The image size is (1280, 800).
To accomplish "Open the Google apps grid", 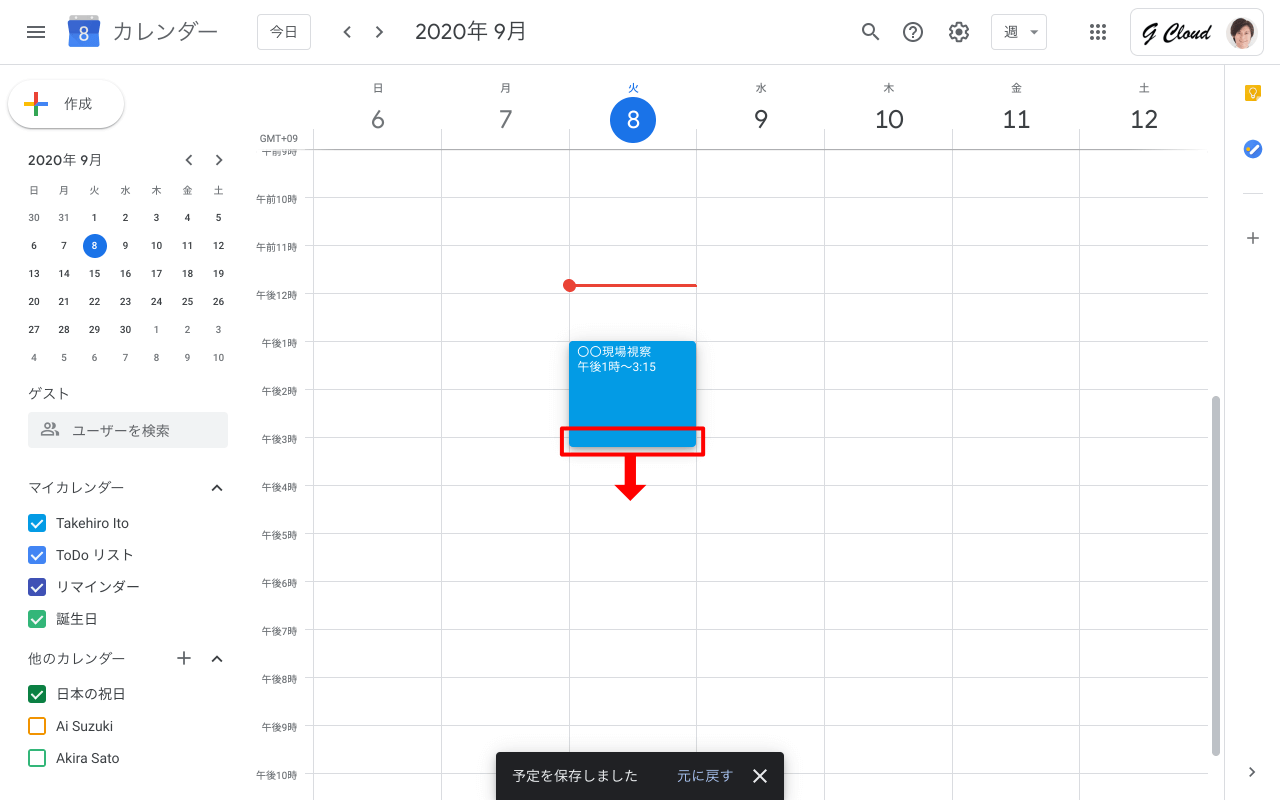I will [1097, 32].
